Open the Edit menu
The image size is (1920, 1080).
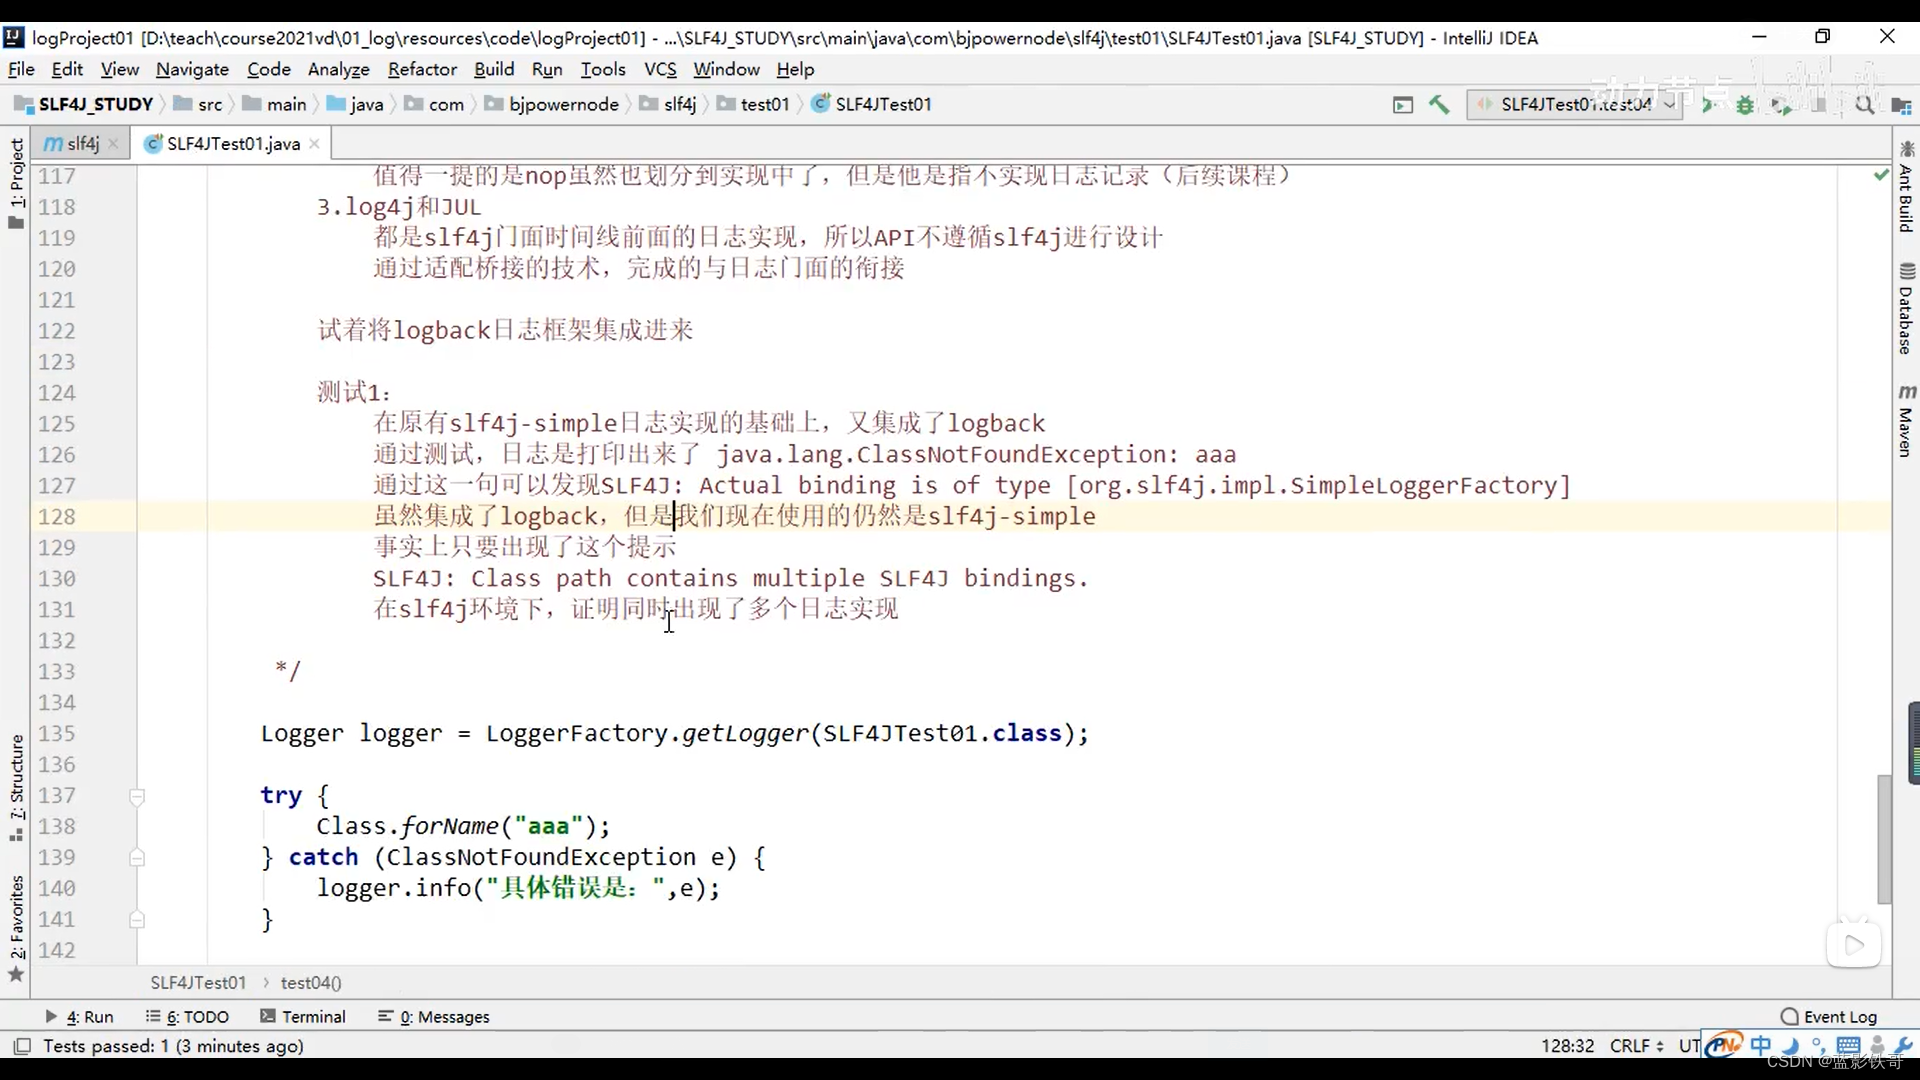[67, 69]
